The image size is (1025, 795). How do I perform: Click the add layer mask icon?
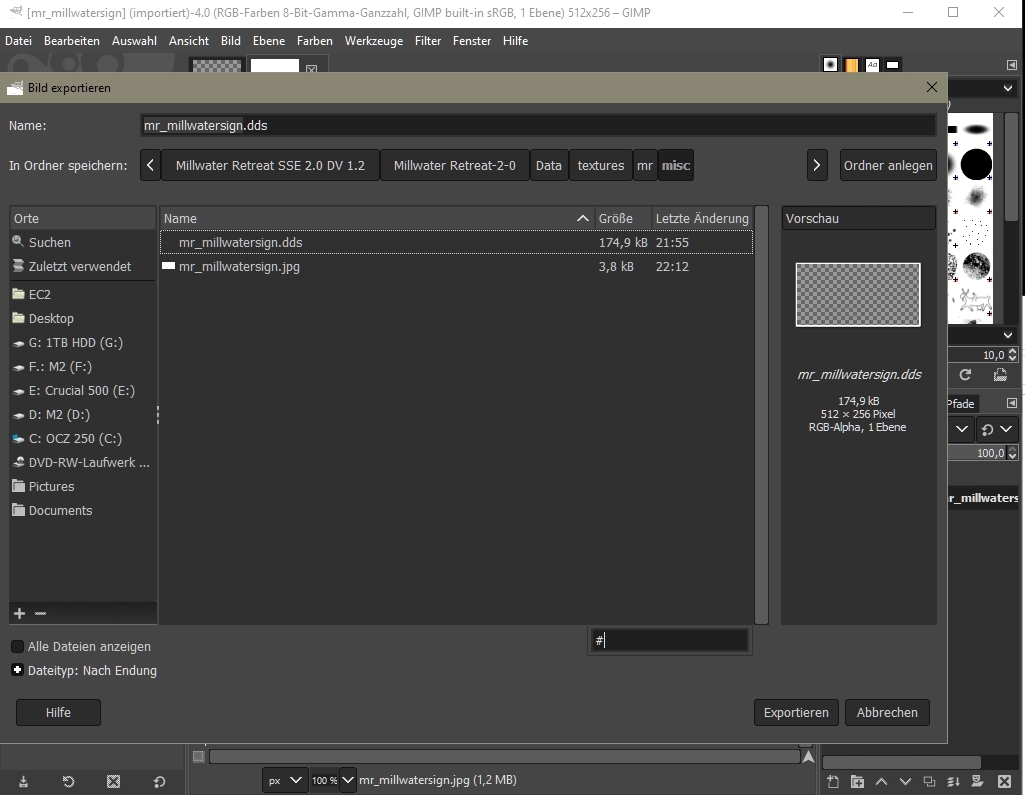pyautogui.click(x=979, y=781)
